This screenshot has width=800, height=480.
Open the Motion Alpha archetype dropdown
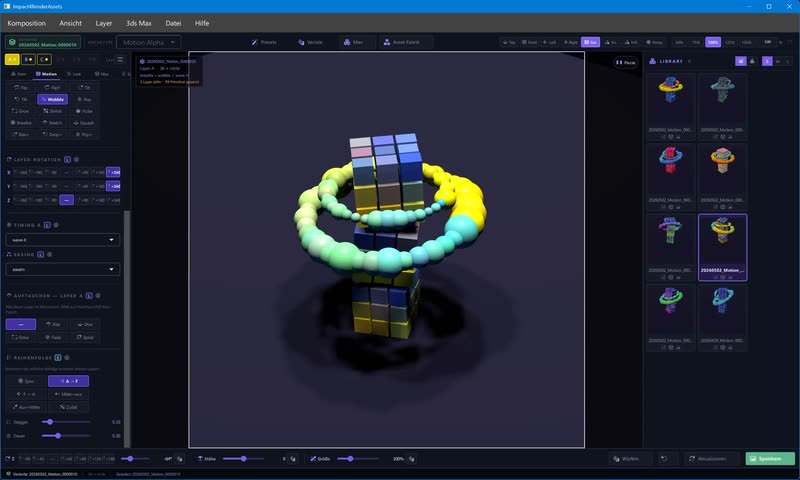coord(148,42)
